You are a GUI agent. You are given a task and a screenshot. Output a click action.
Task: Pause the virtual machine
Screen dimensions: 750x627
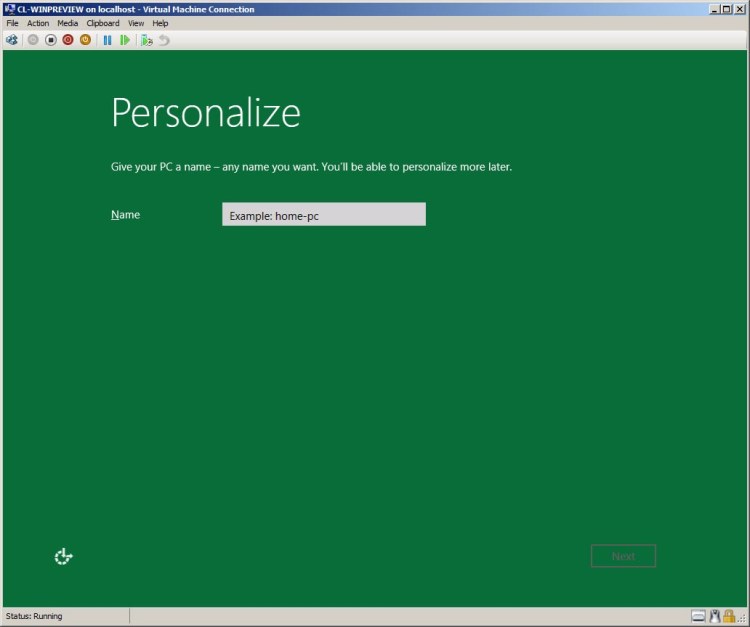click(x=107, y=40)
